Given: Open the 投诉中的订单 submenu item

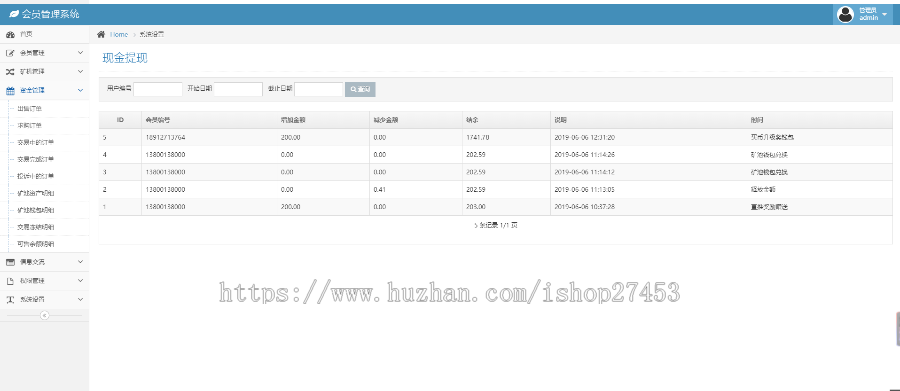Looking at the screenshot, I should coord(36,176).
